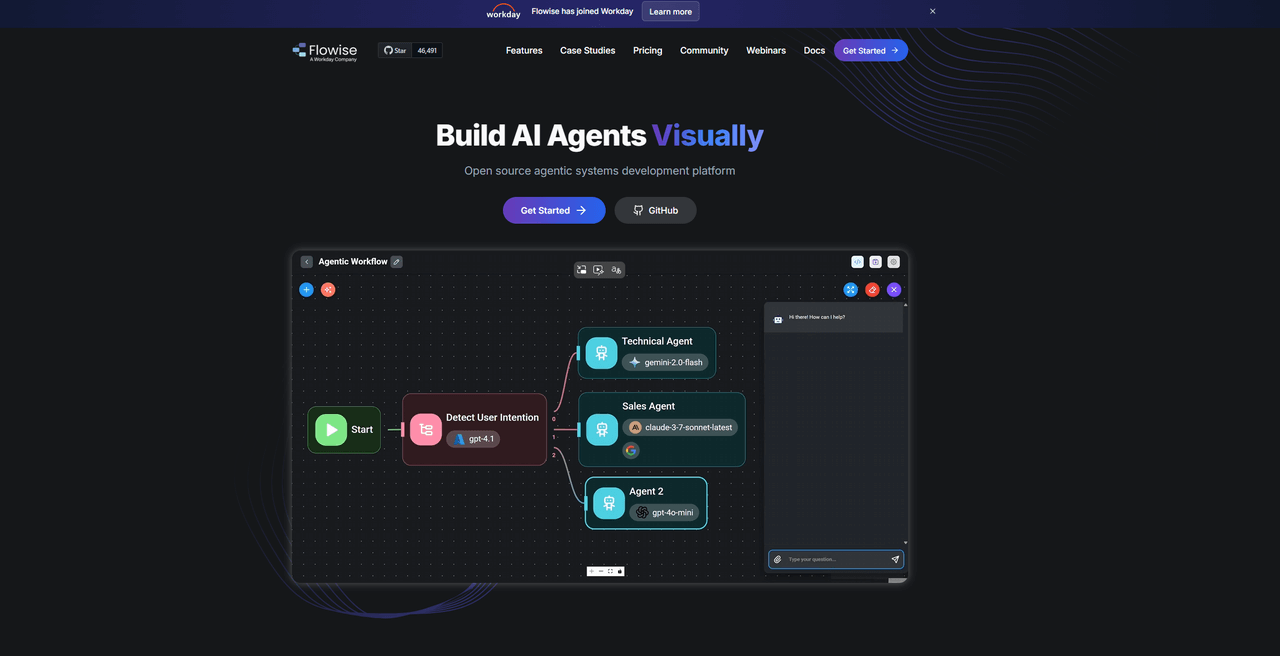Click the gpt-4.1 model chip
The height and width of the screenshot is (656, 1280).
(x=473, y=439)
